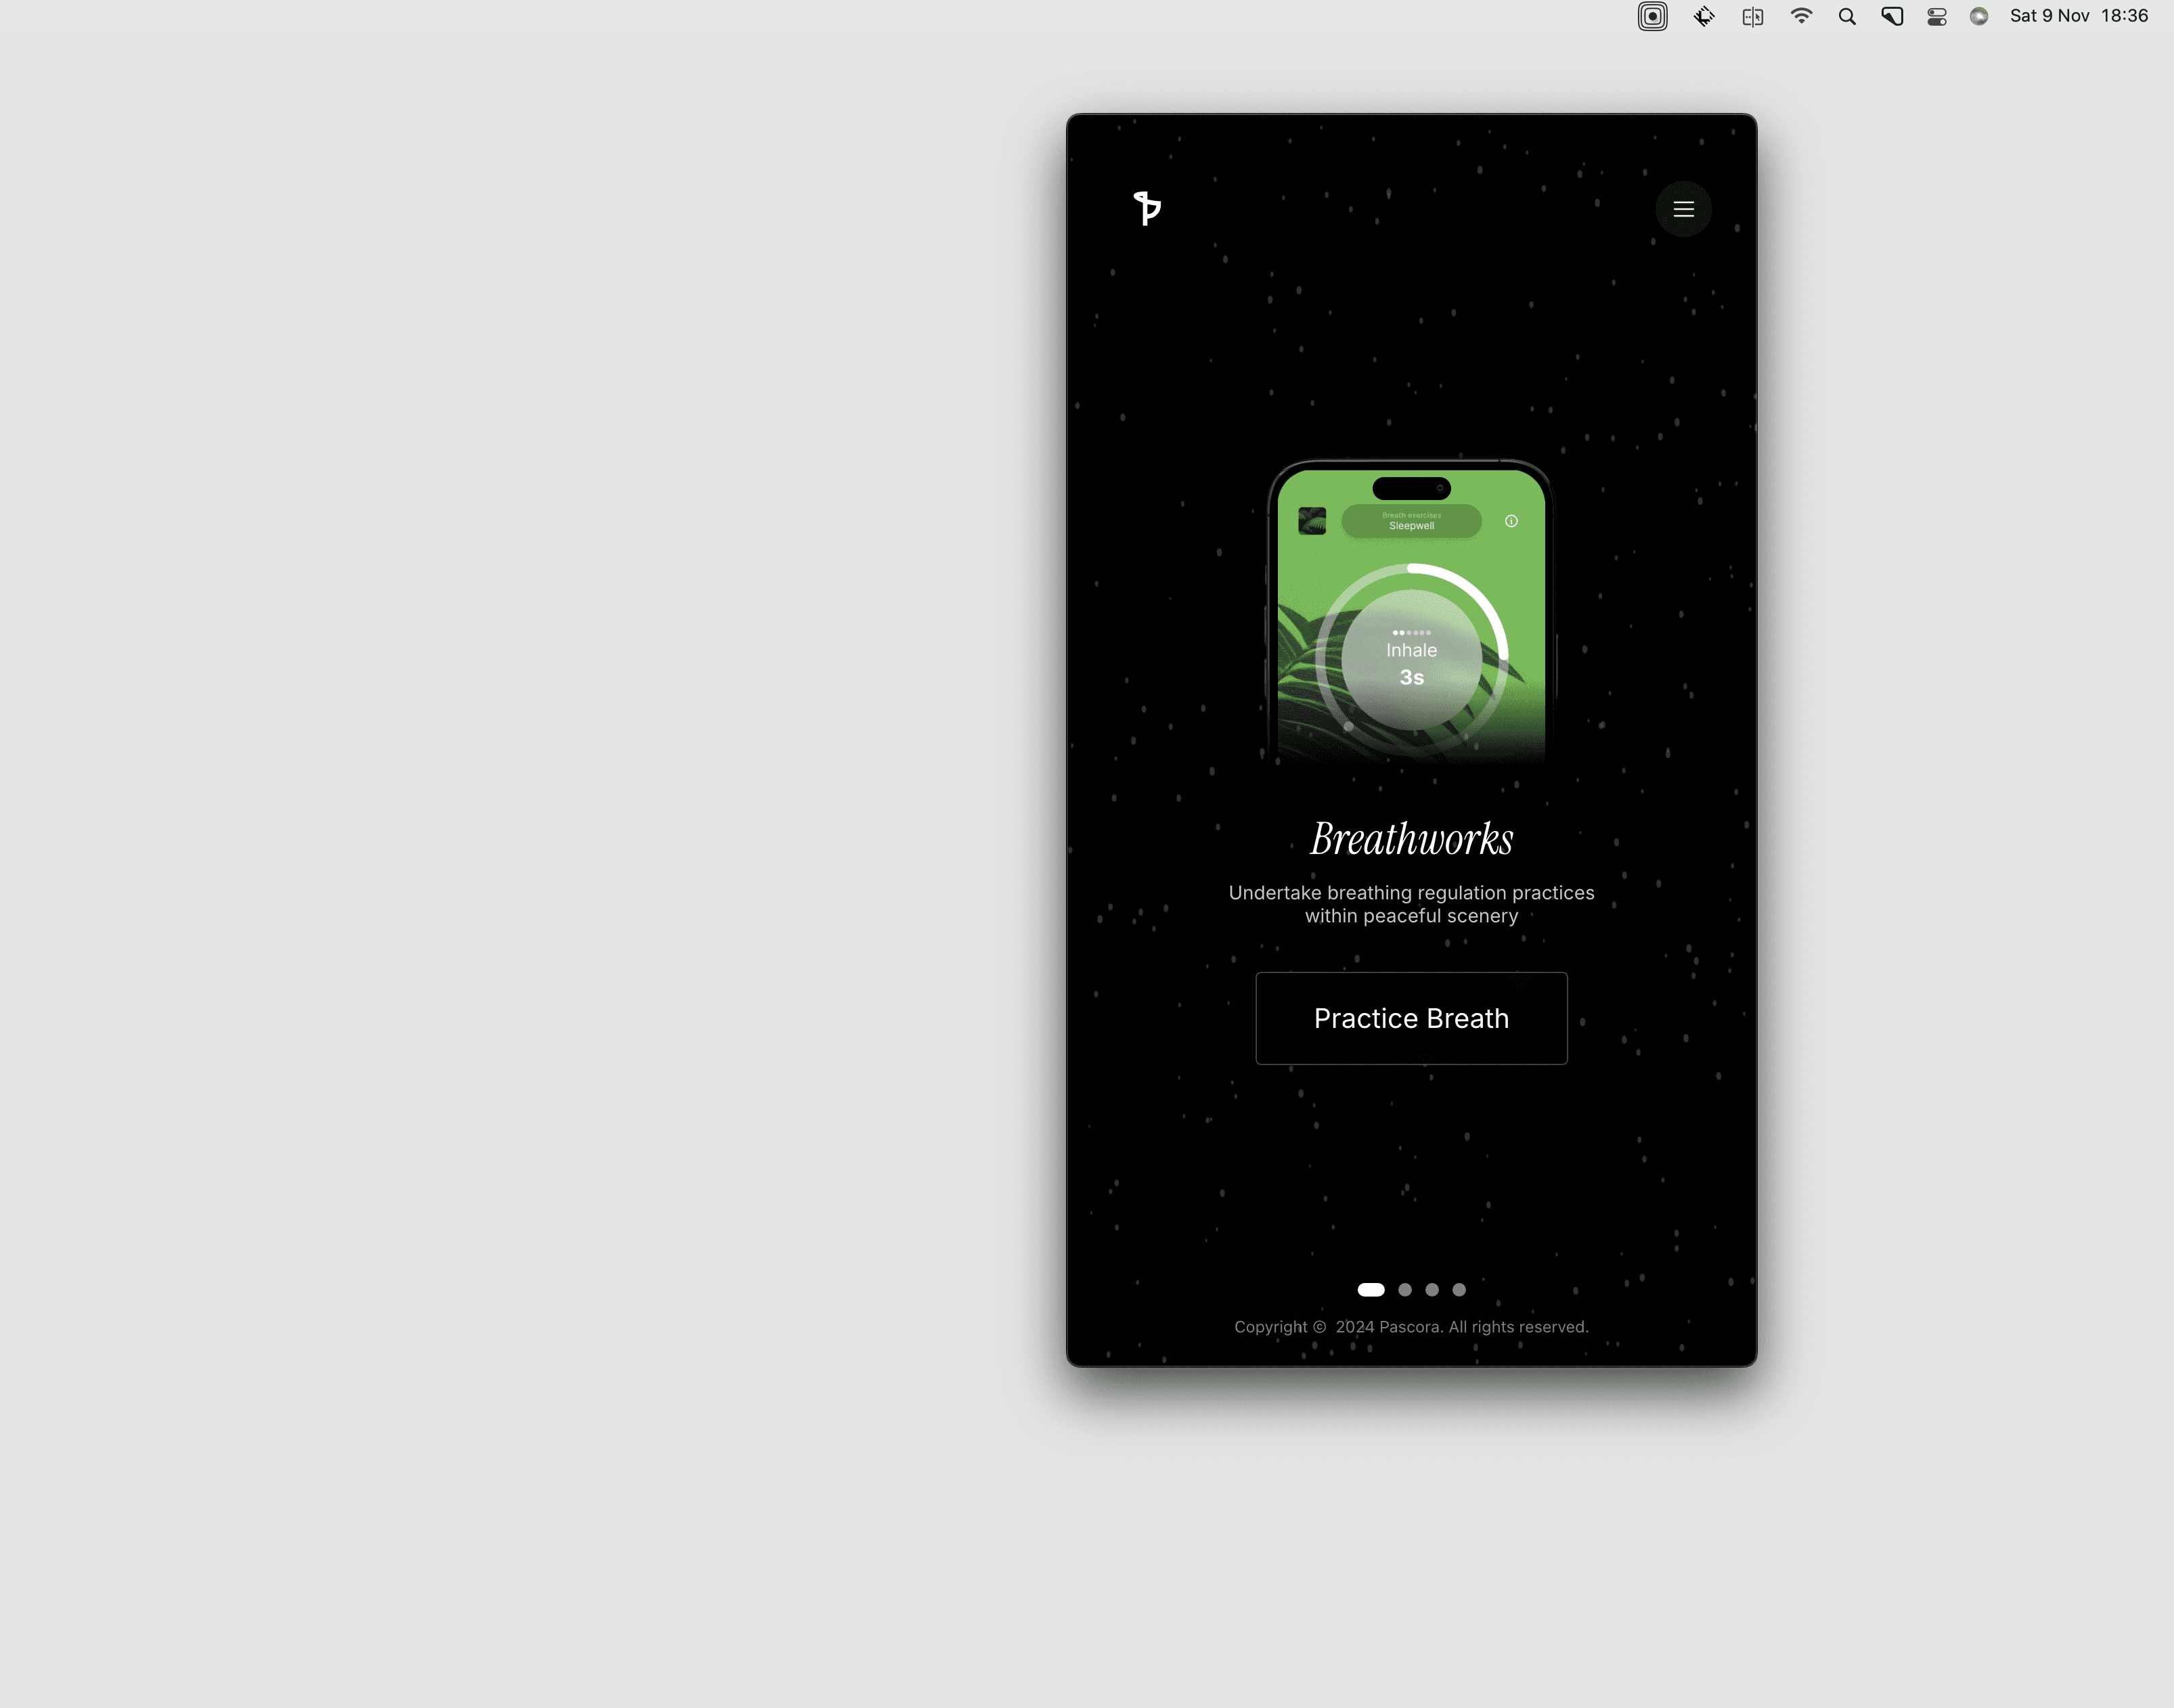Open the hamburger menu button

click(x=1683, y=209)
